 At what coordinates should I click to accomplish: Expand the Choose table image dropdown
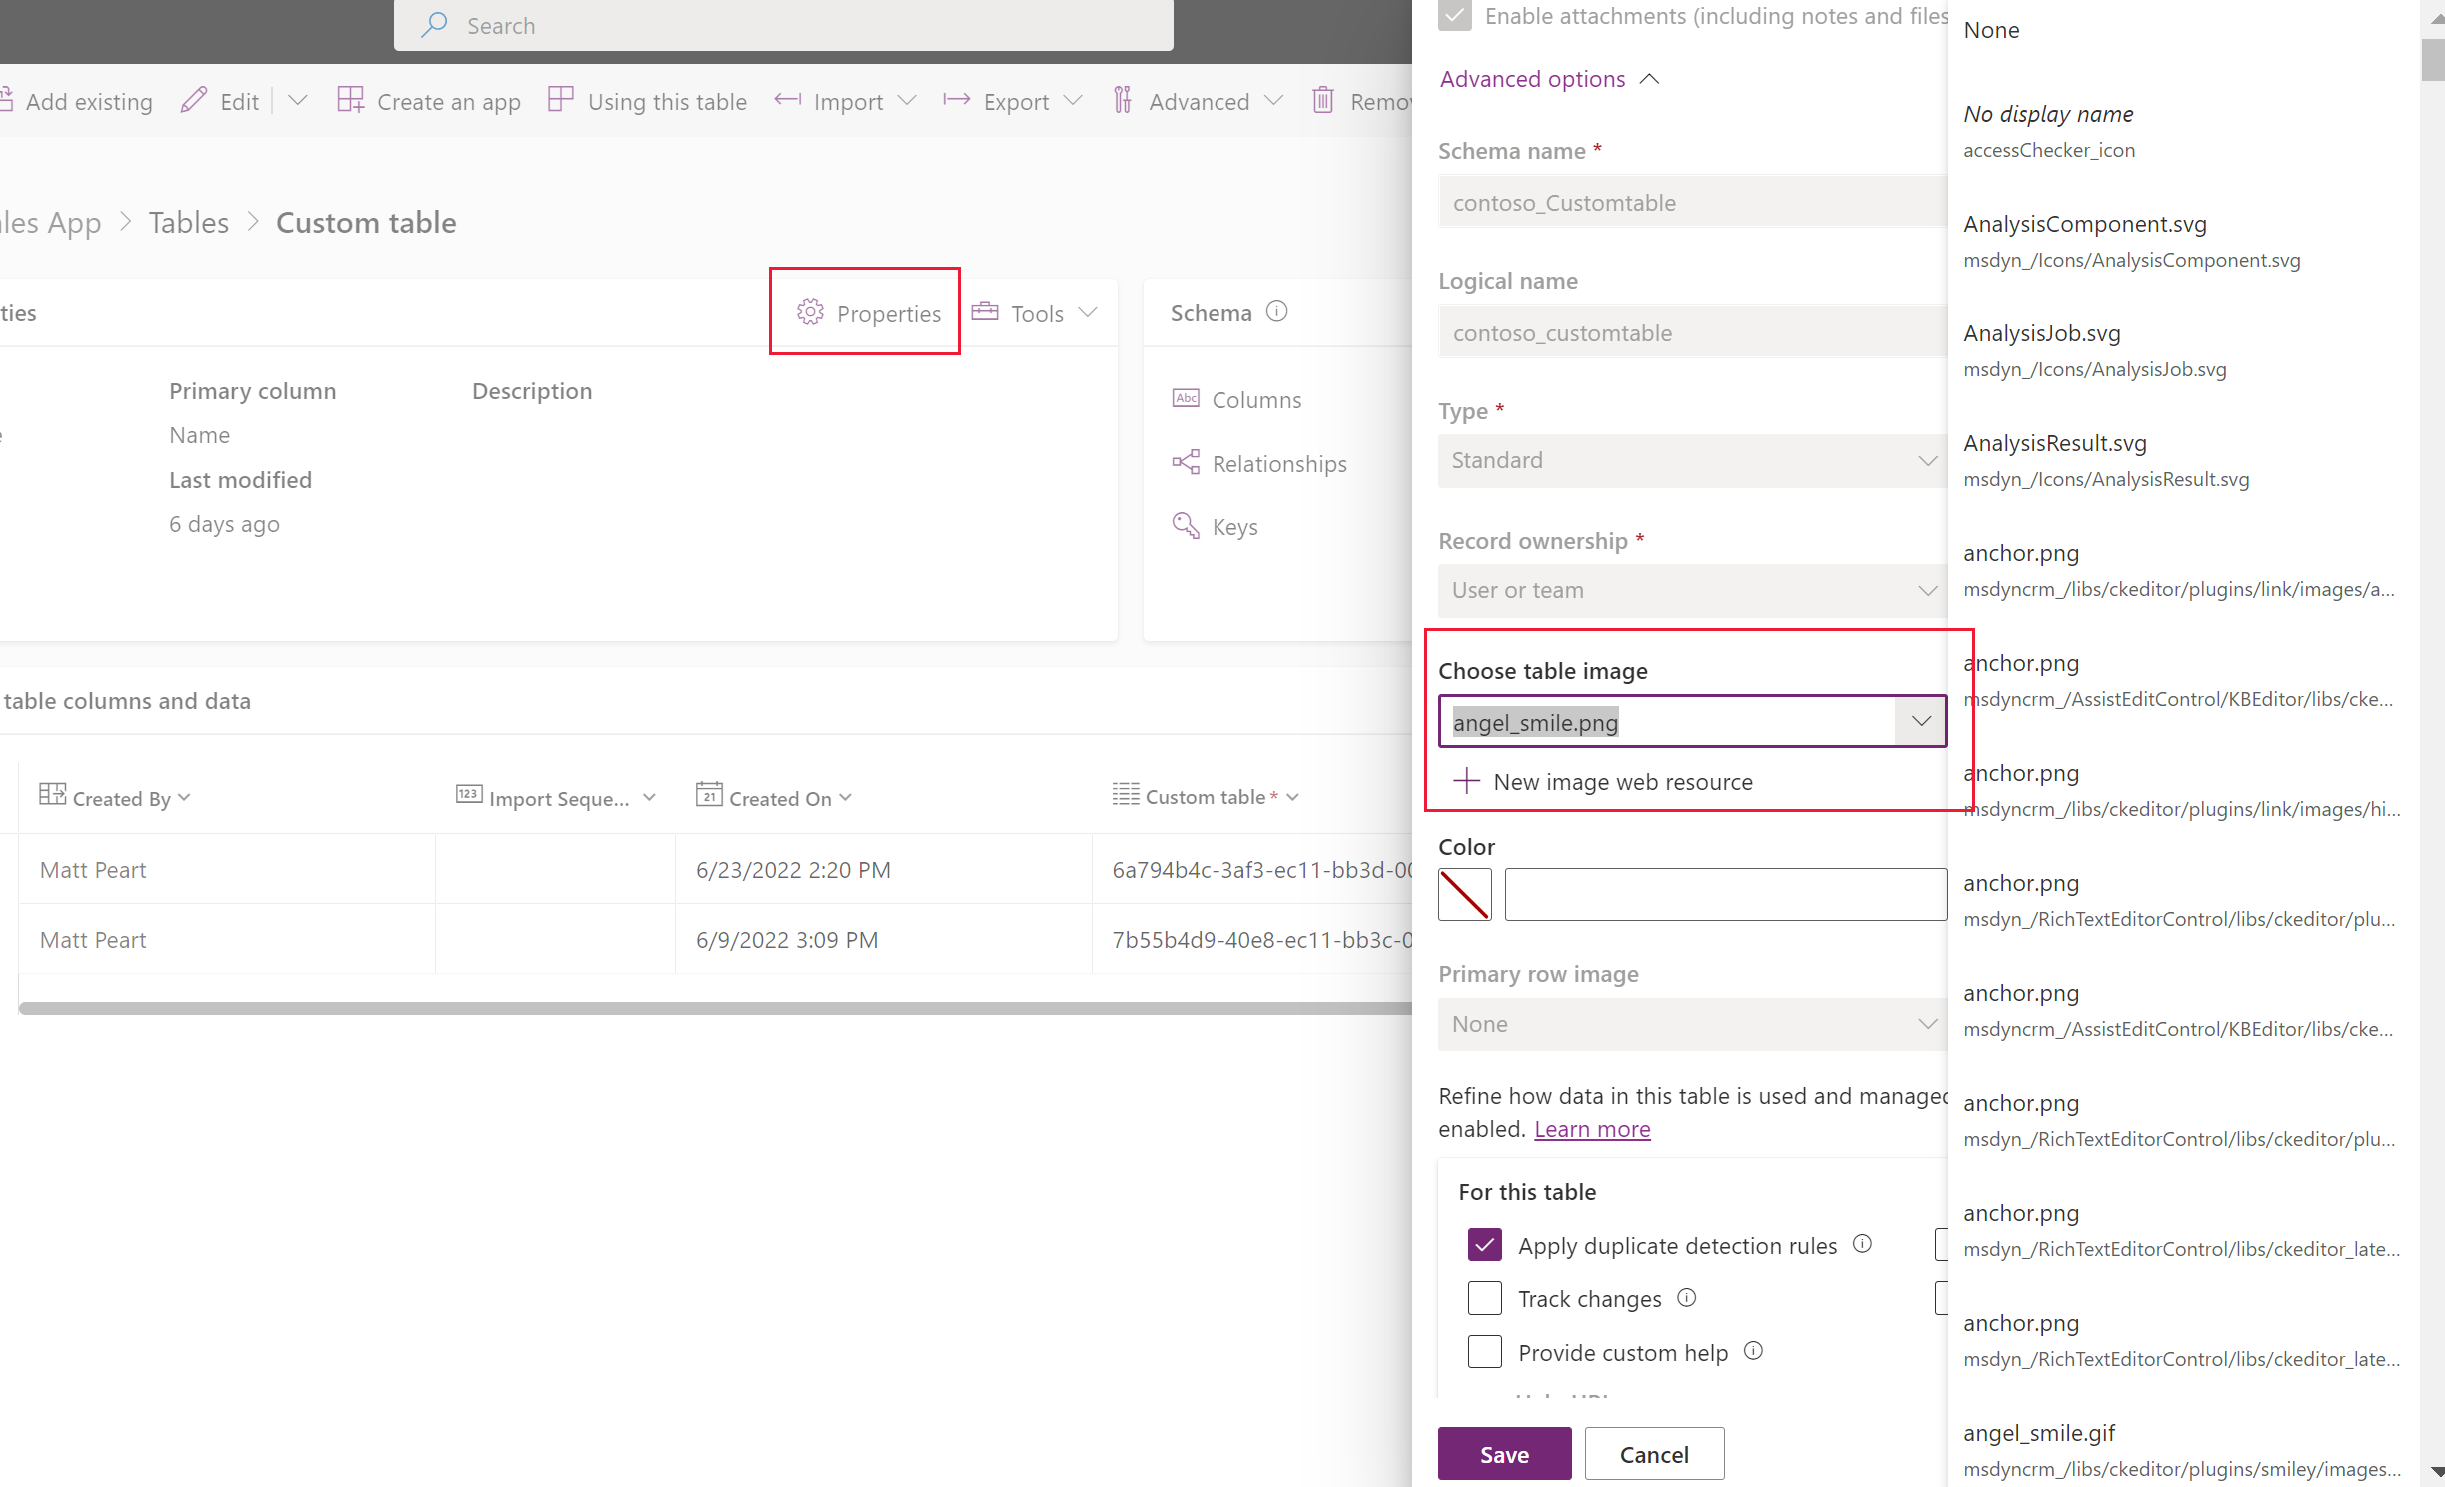[1919, 722]
